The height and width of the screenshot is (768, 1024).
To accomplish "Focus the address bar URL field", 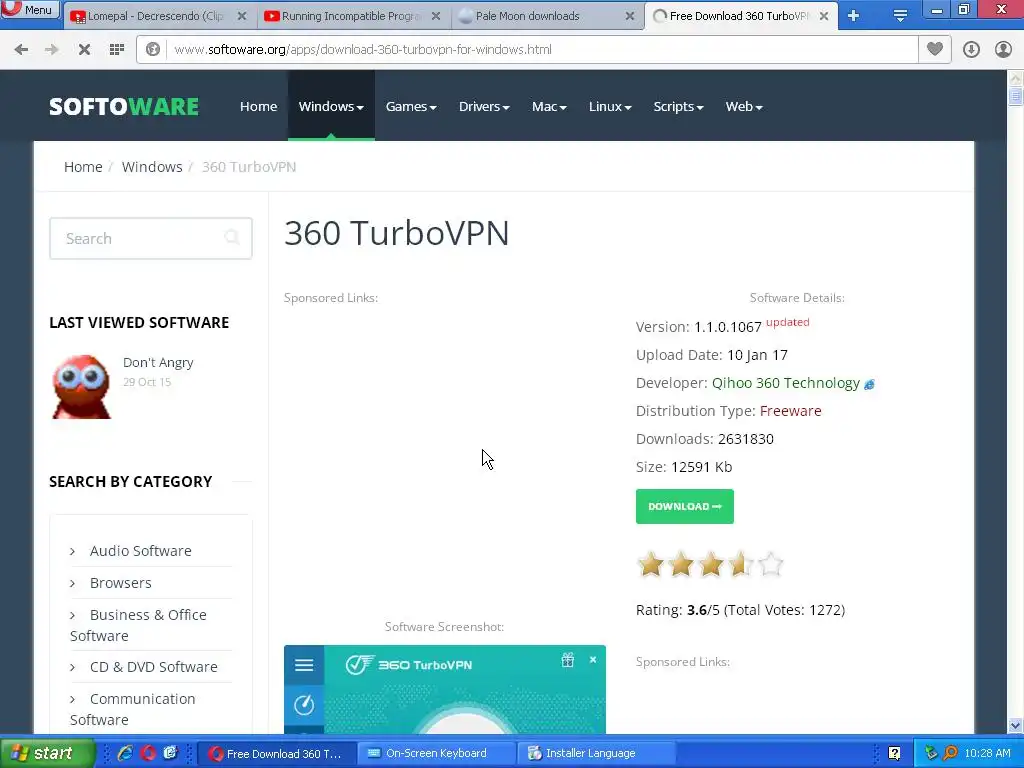I will click(542, 50).
